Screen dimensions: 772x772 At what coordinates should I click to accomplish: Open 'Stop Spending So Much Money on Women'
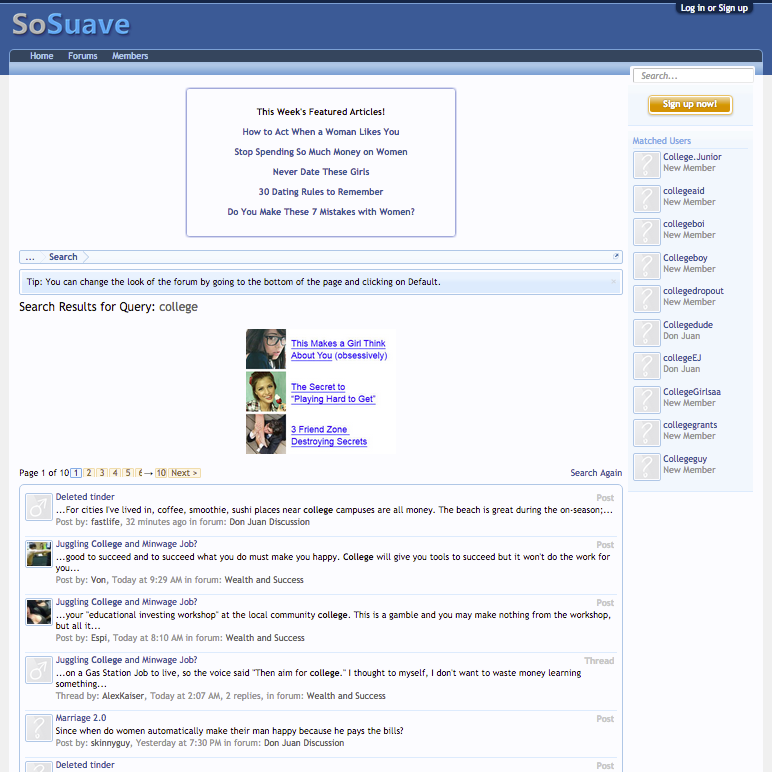click(321, 152)
